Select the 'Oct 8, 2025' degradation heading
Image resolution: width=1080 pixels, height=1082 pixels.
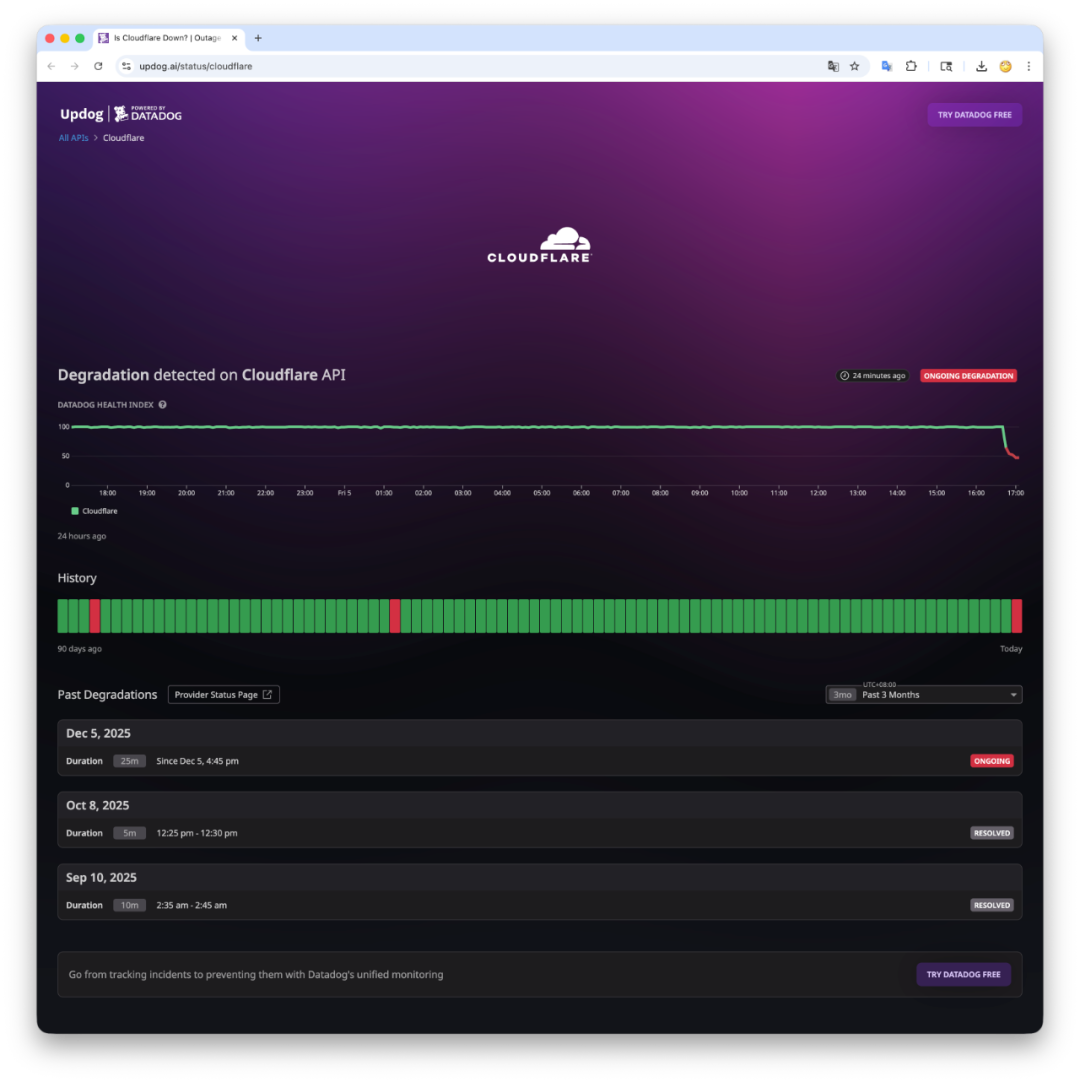97,806
